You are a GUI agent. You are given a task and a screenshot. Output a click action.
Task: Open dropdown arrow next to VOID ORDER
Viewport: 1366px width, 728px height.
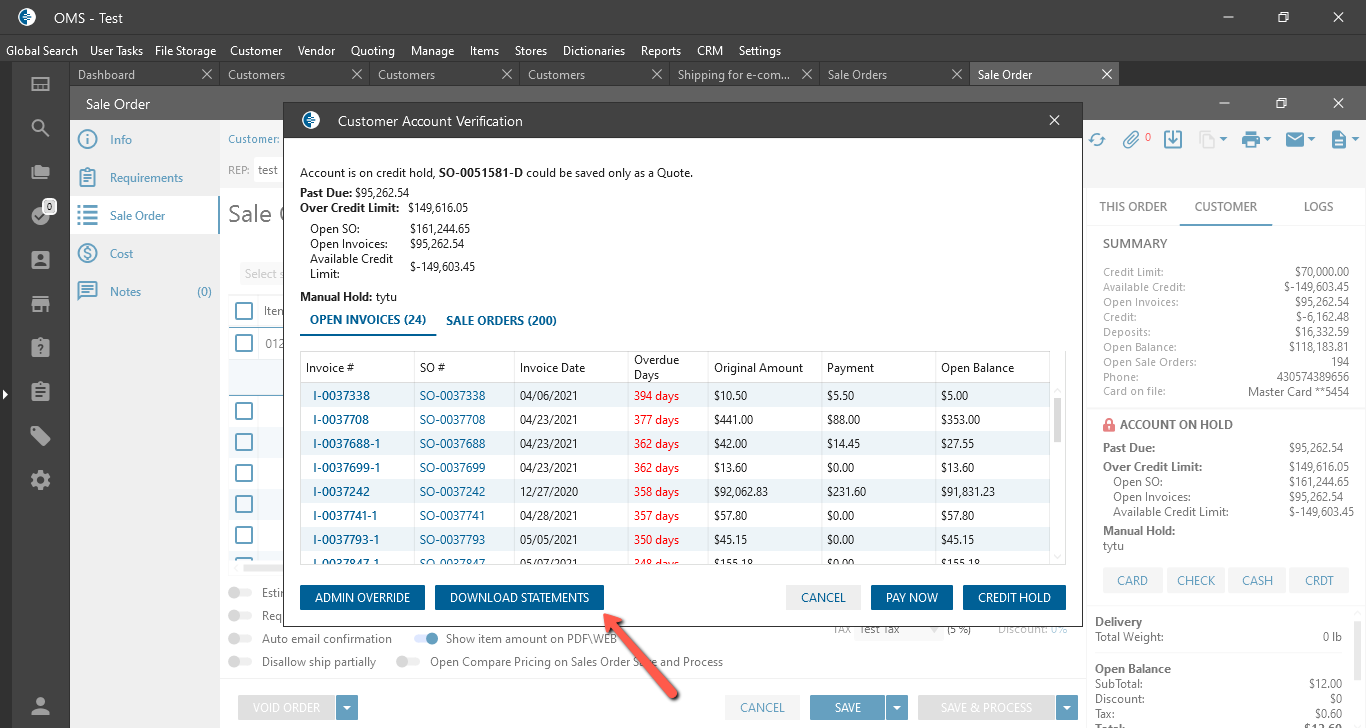(x=347, y=708)
